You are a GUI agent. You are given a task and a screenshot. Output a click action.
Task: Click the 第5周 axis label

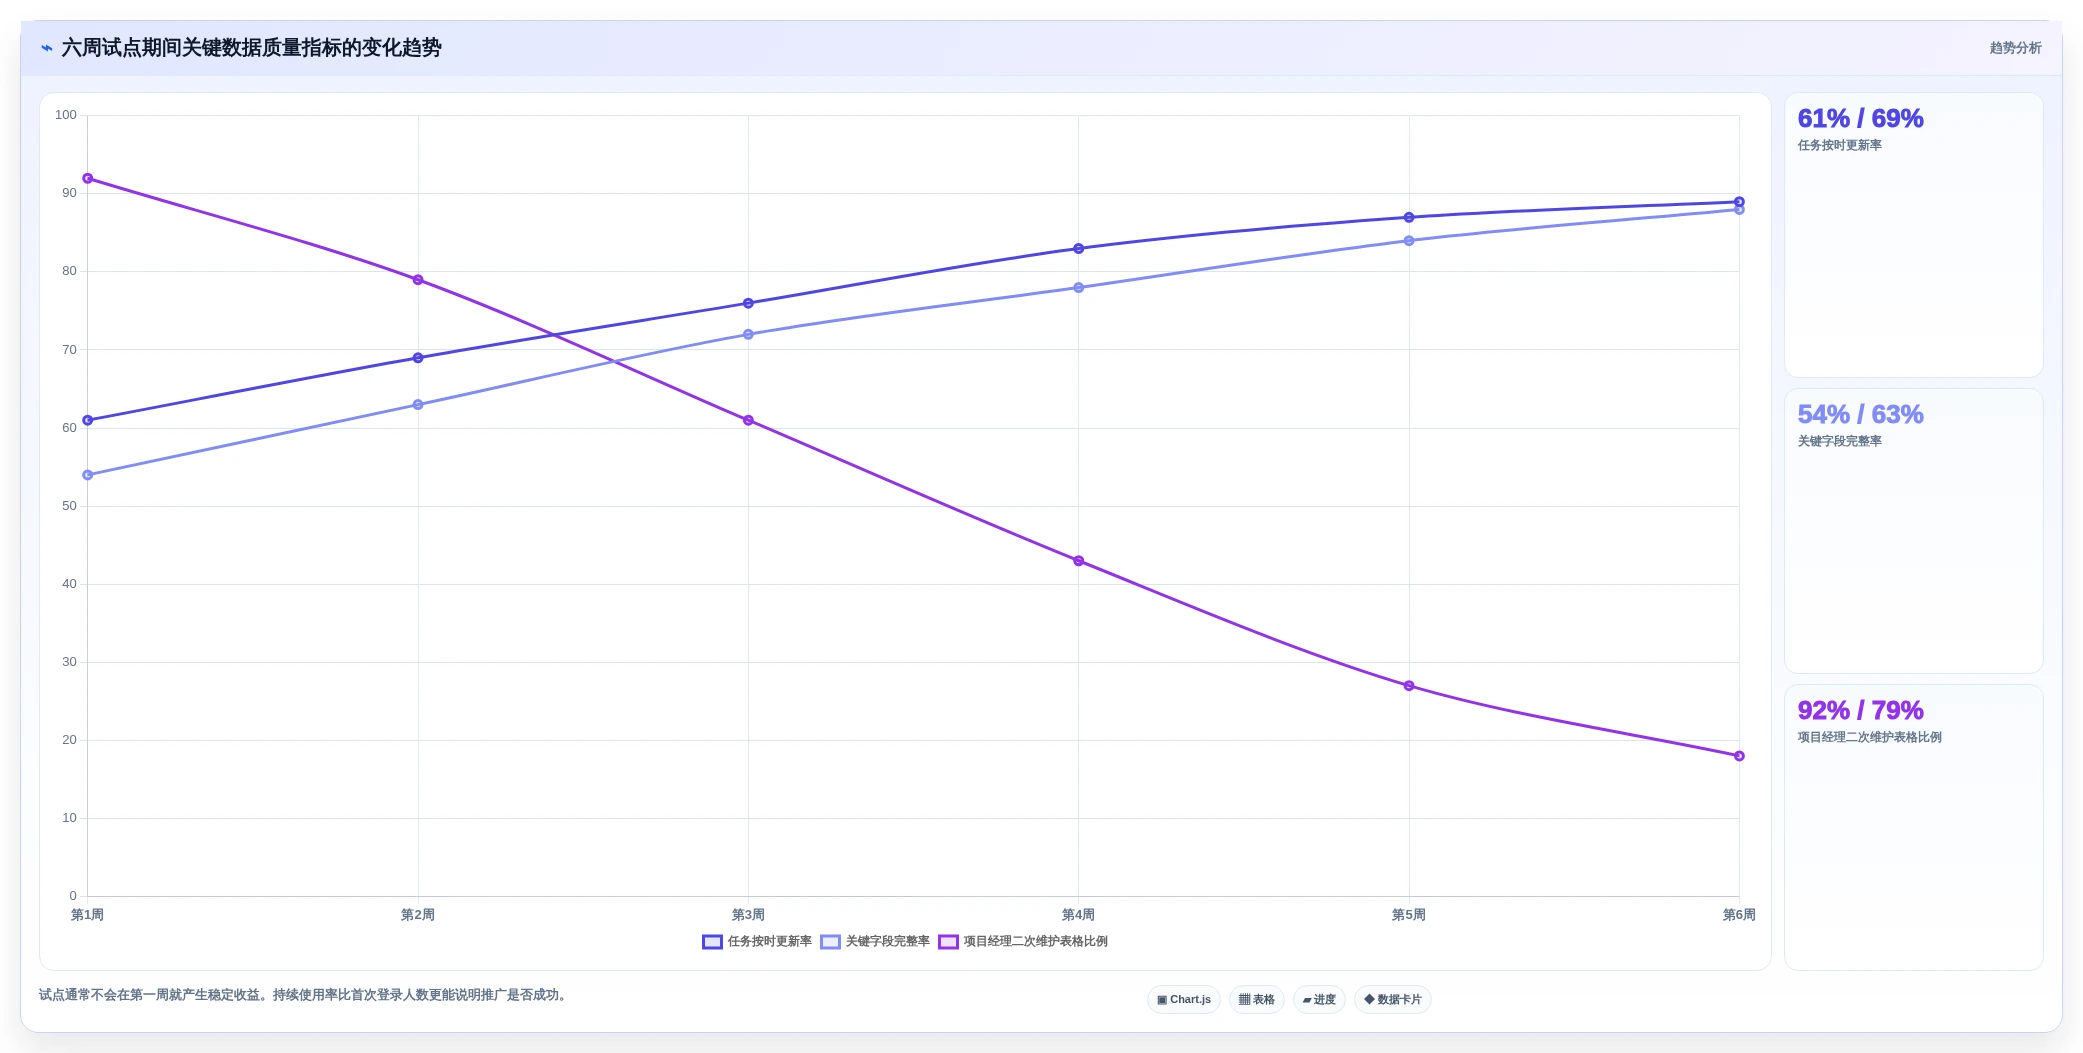[1408, 915]
